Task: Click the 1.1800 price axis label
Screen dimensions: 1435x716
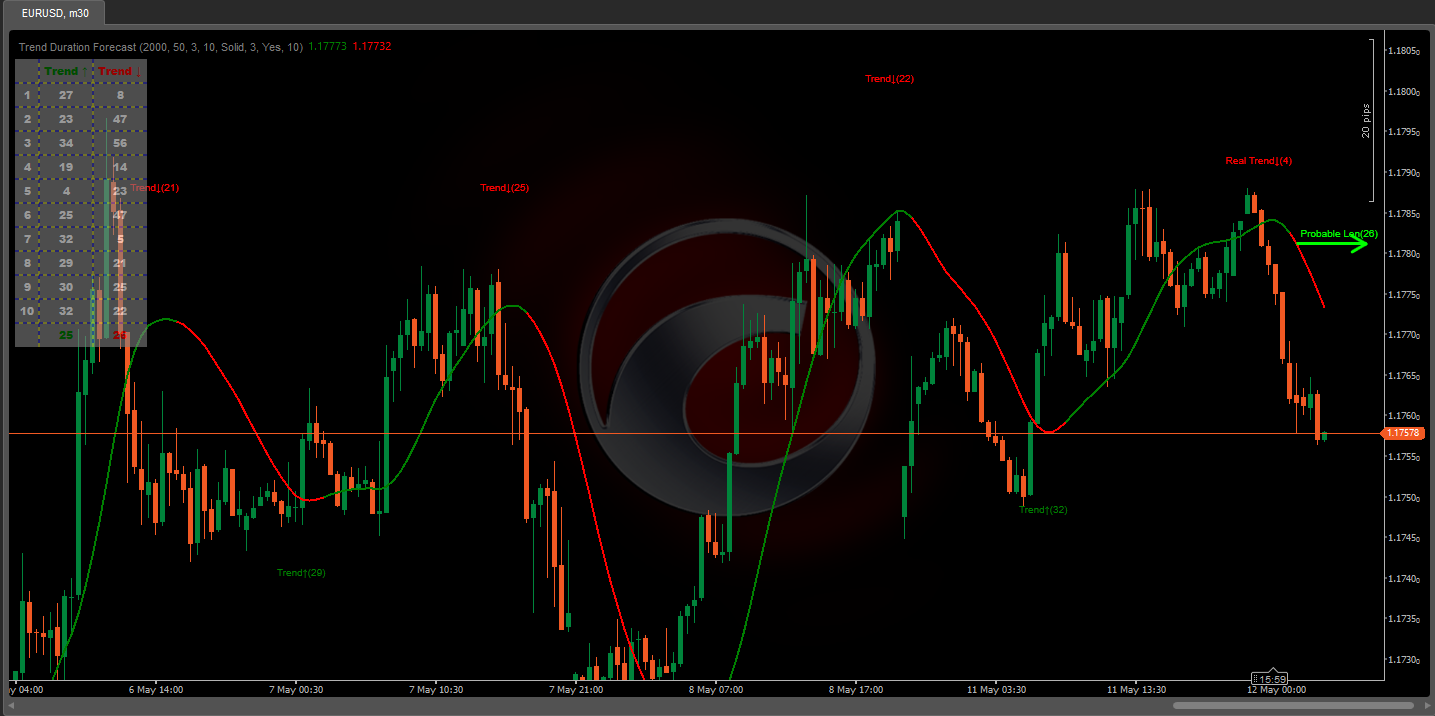Action: [x=1404, y=92]
